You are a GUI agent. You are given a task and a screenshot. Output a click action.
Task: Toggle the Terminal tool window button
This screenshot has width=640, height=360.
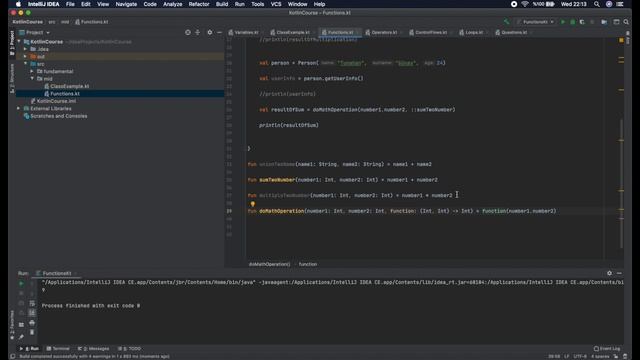pyautogui.click(x=58, y=349)
